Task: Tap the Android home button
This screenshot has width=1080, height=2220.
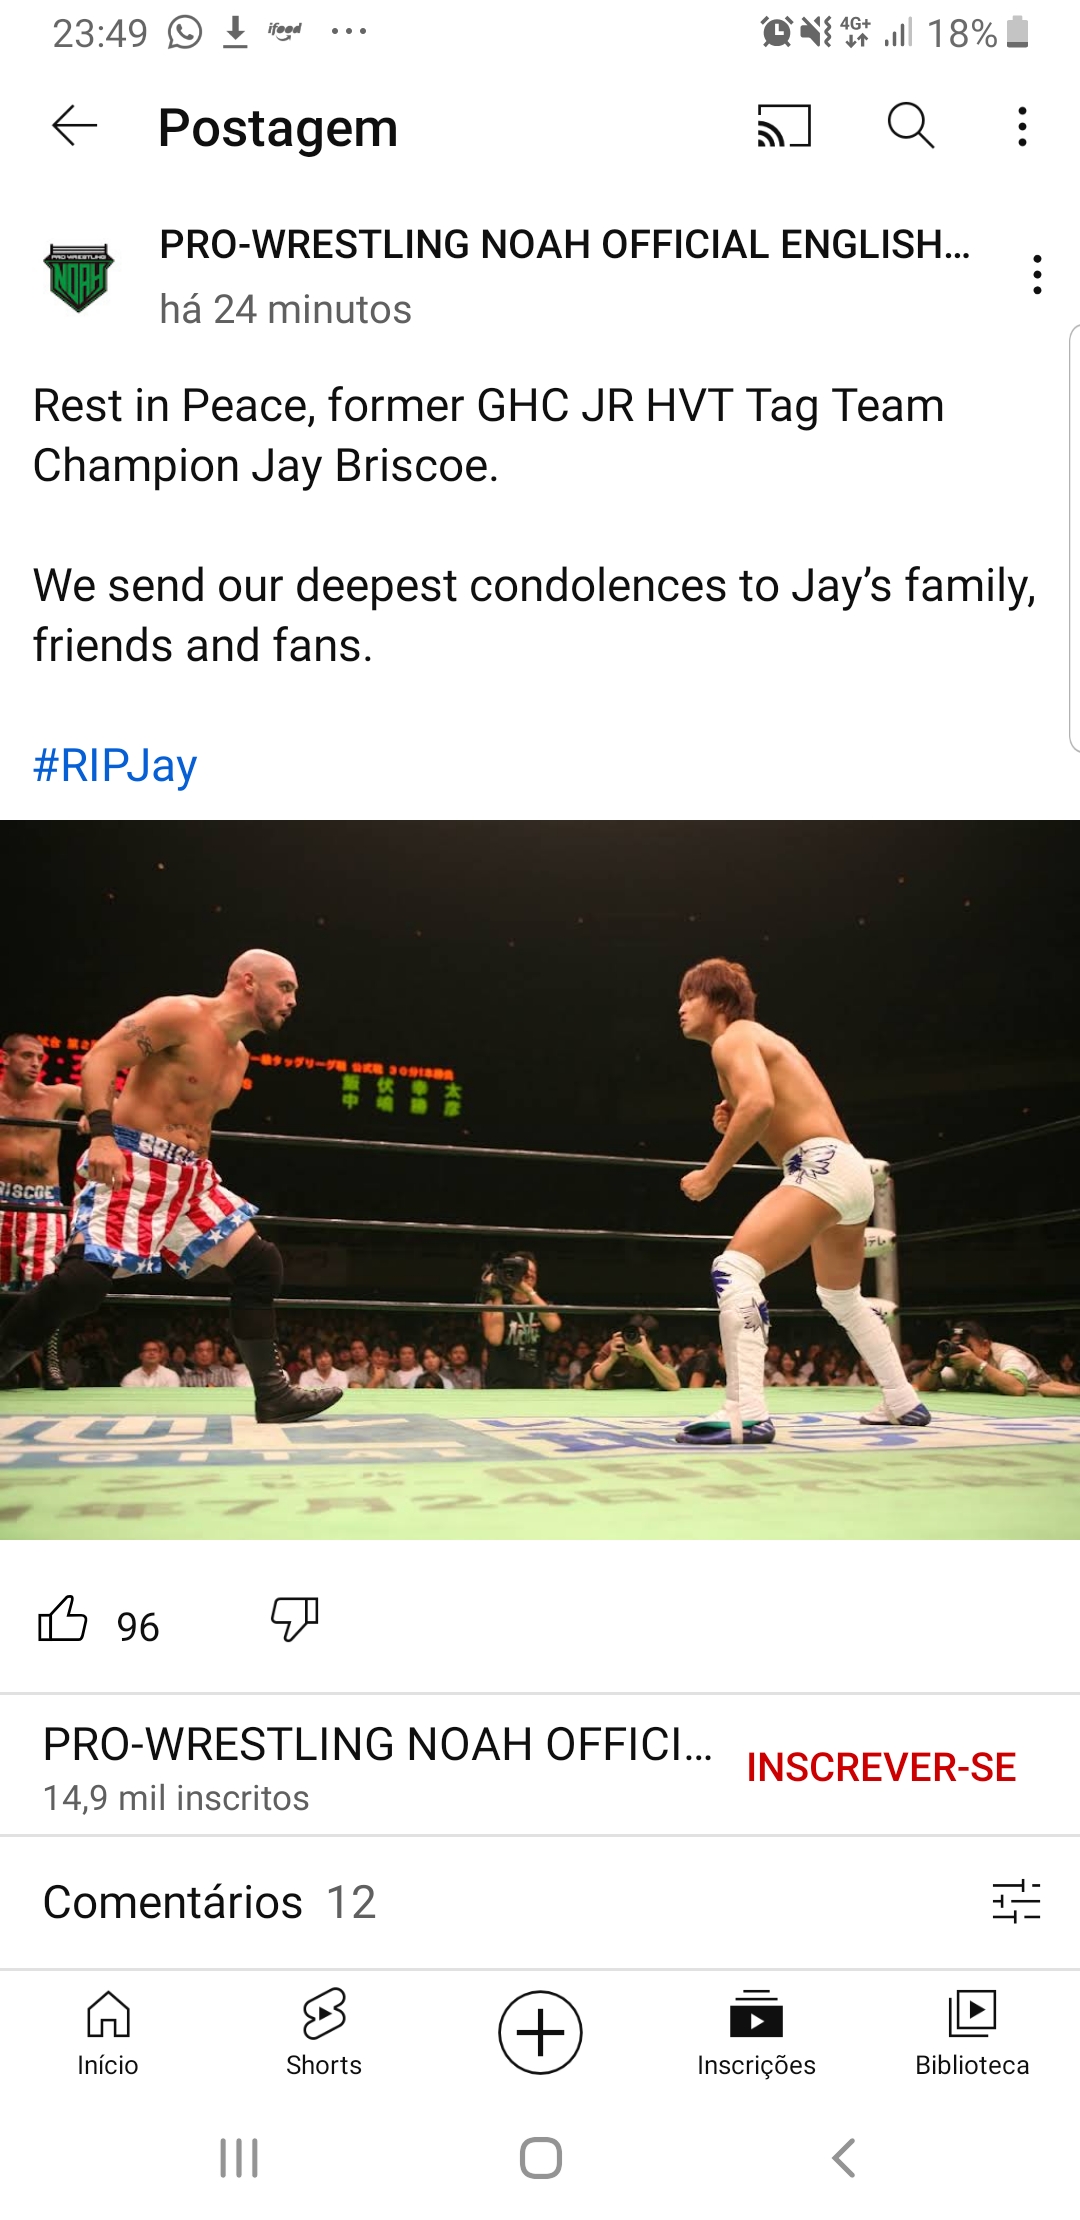Action: (541, 2158)
